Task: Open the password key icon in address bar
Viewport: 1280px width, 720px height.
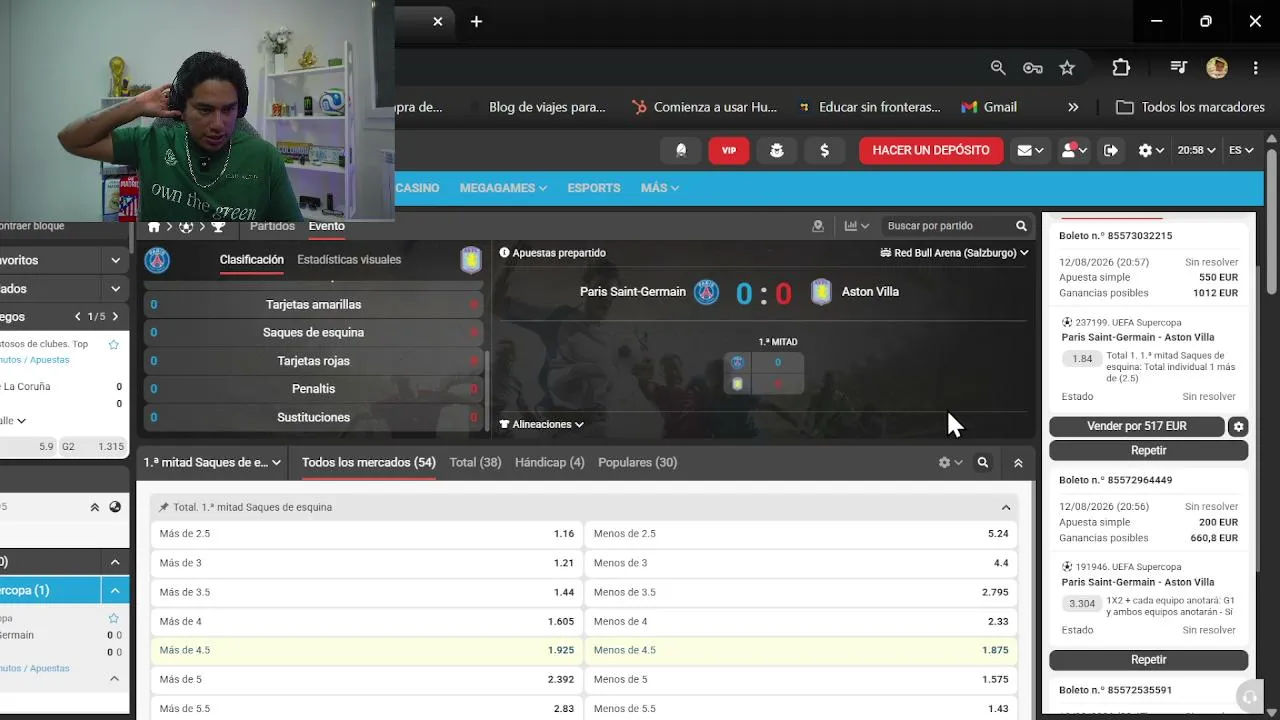Action: (1033, 68)
